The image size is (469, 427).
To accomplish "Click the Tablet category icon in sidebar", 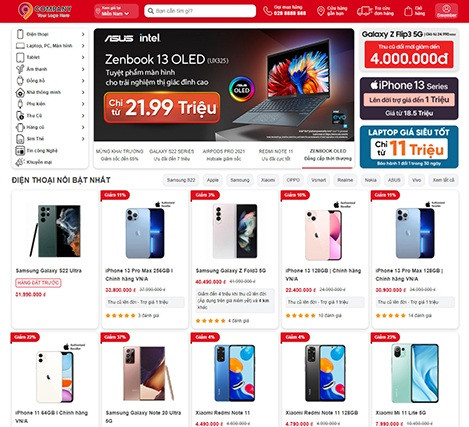I will [x=20, y=57].
